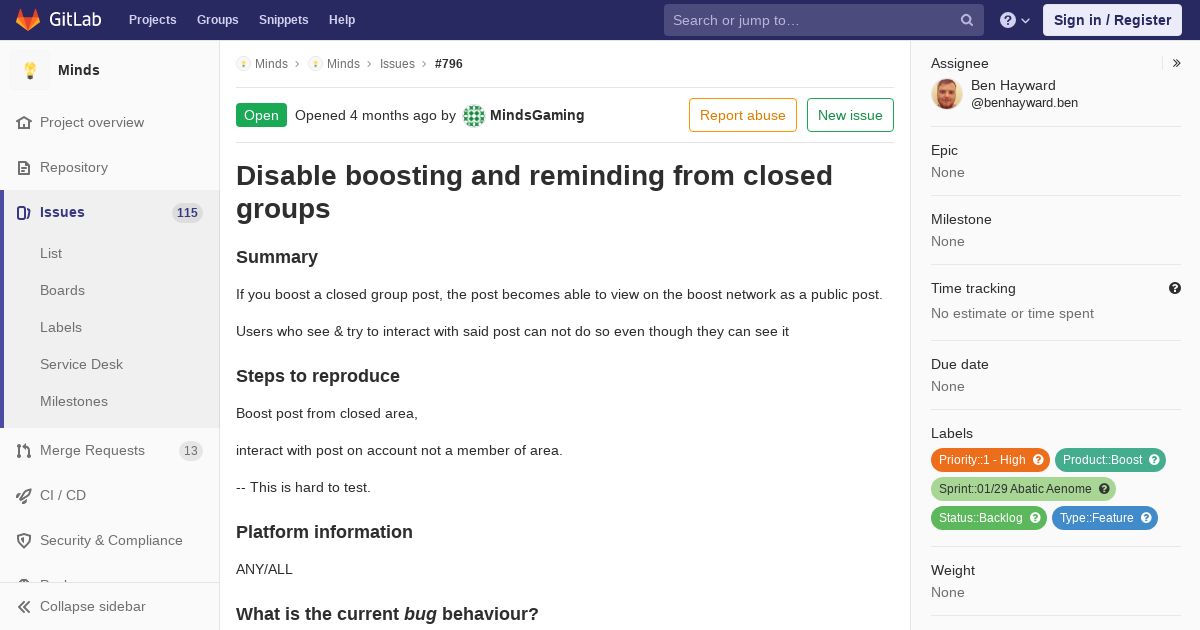Click Ben Hayward's avatar photo
This screenshot has width=1200, height=630.
(x=947, y=93)
